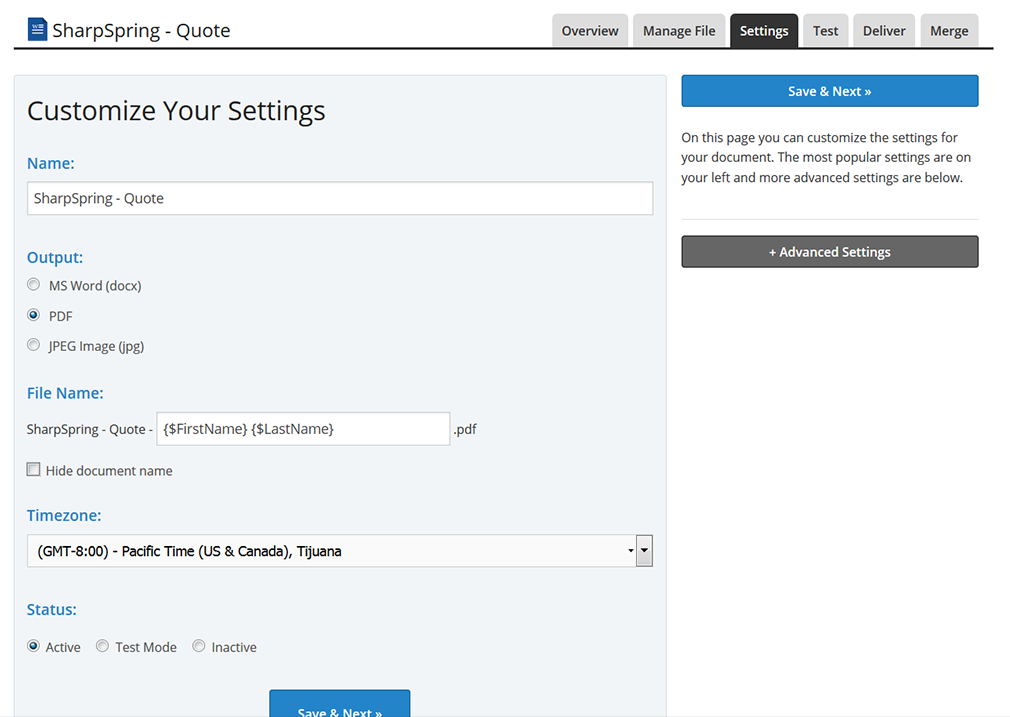The width and height of the screenshot is (1010, 717).
Task: Open the Timezone dropdown list
Action: click(330, 551)
